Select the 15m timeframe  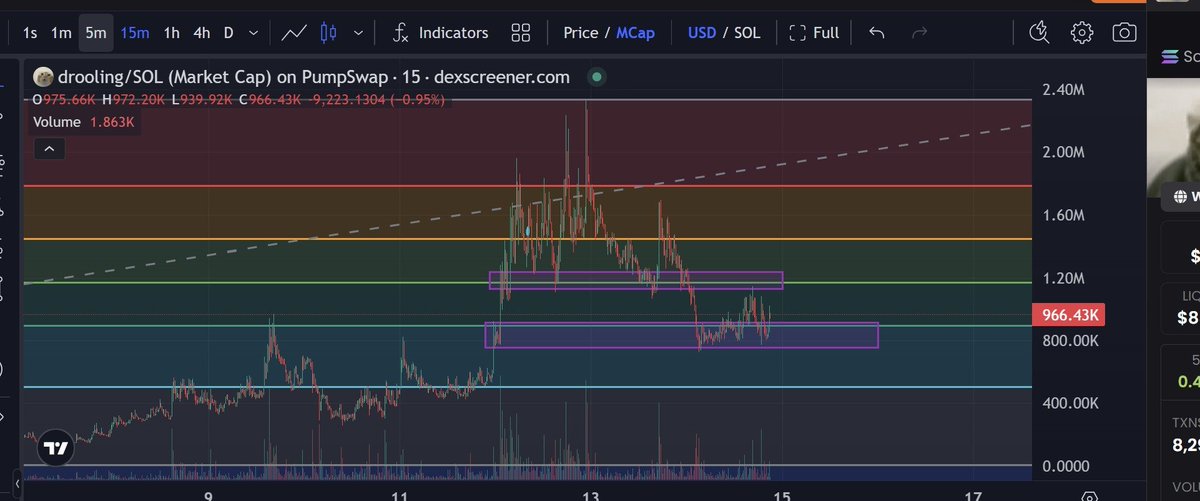click(x=135, y=33)
